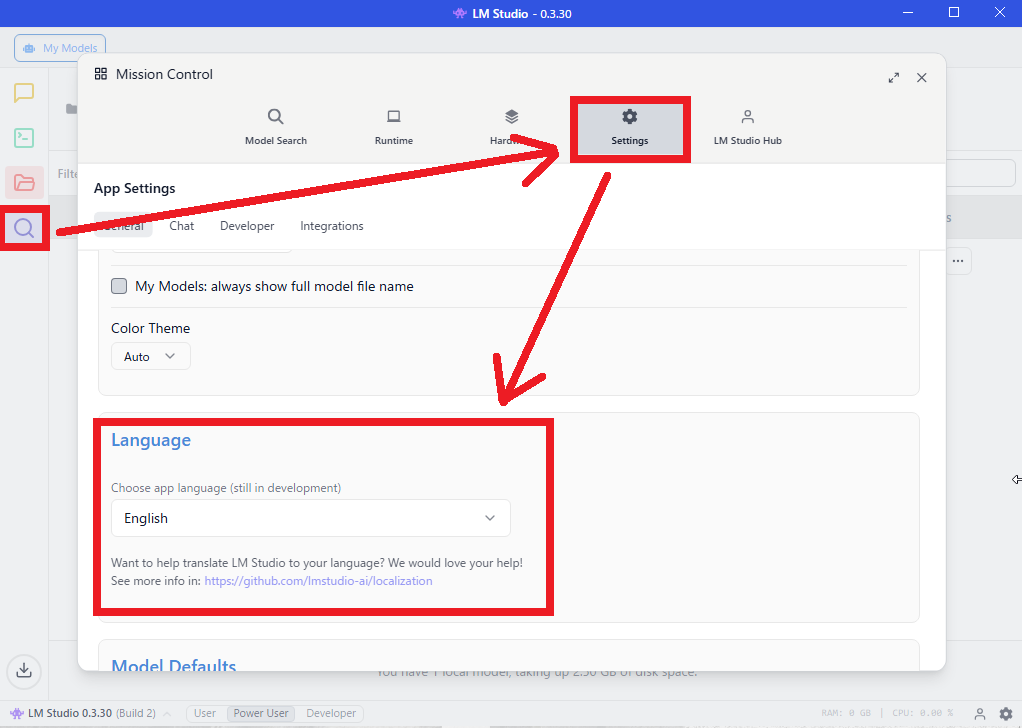Select the Settings tab in Mission Control
This screenshot has height=728, width=1022.
630,127
